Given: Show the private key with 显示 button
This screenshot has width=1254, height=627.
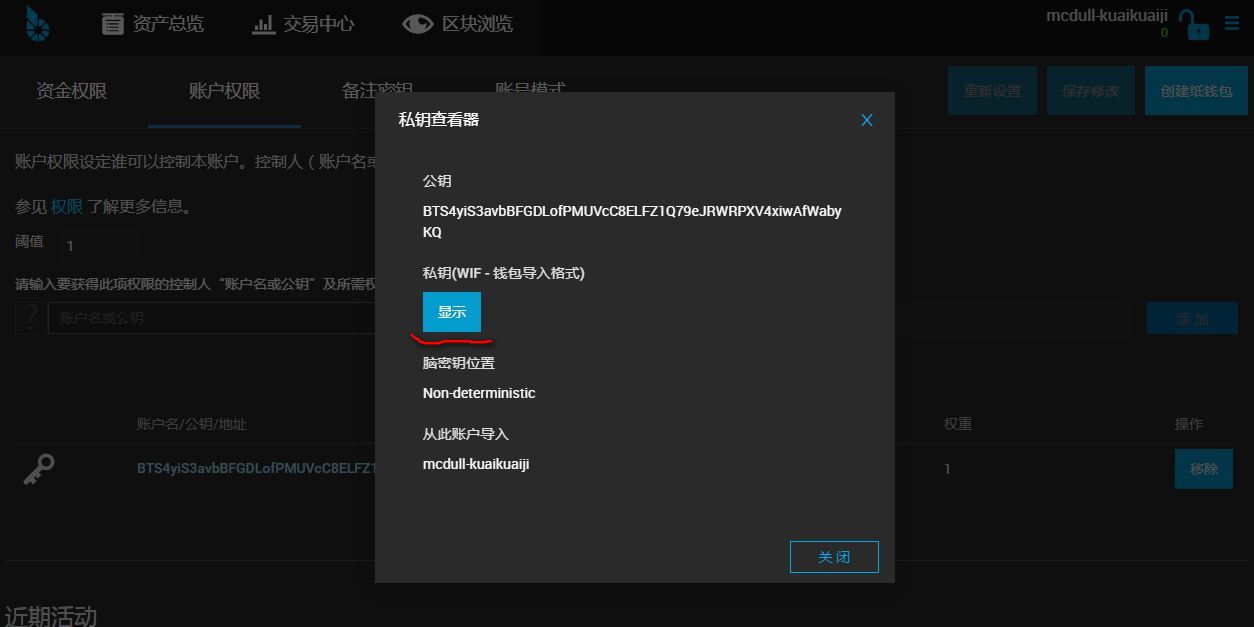Looking at the screenshot, I should 451,311.
